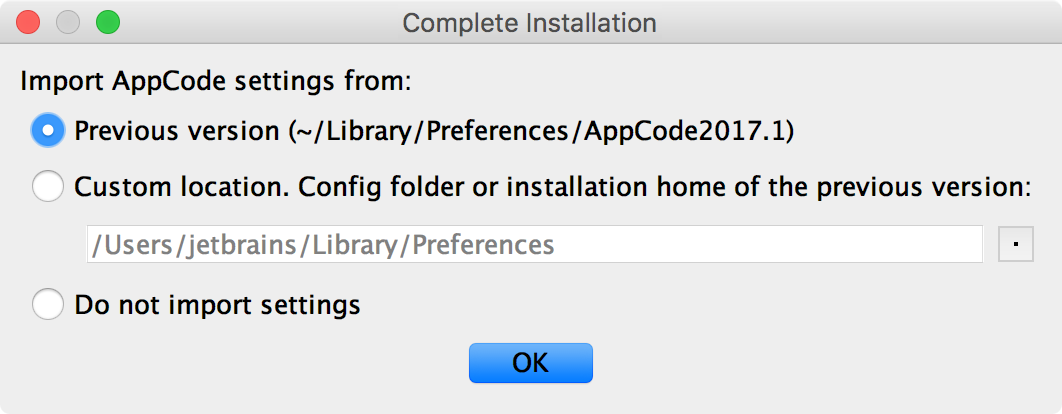Open folder browser via the ellipsis button
The image size is (1062, 414).
click(1016, 244)
